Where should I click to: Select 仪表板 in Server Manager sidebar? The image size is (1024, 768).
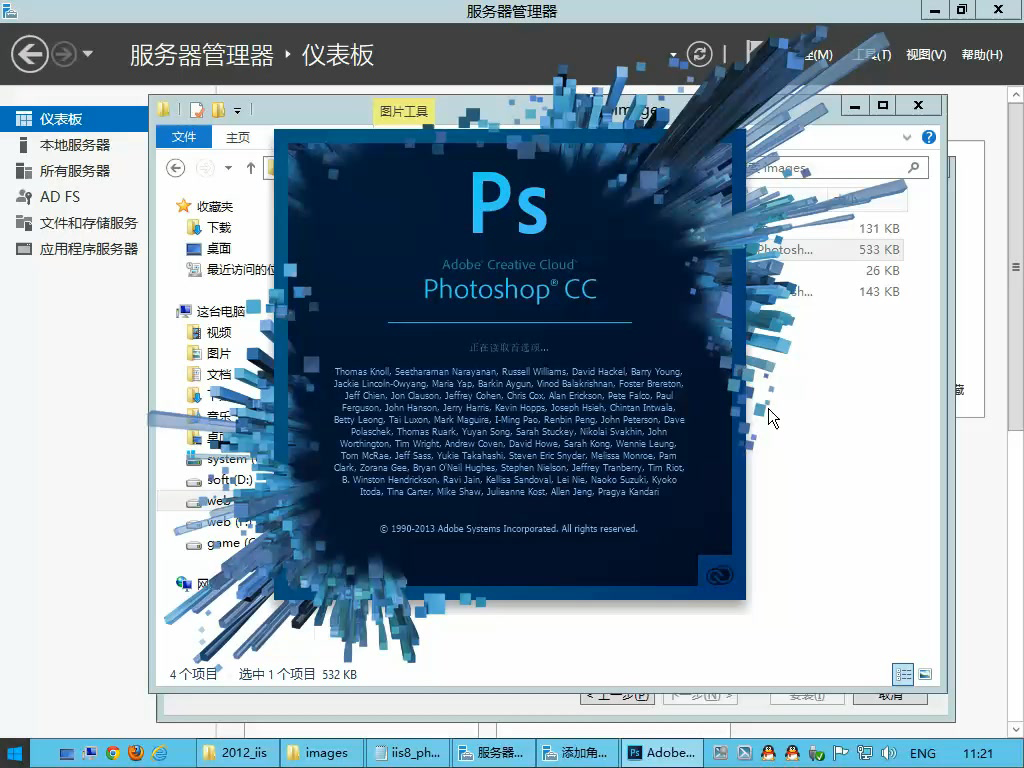74,119
